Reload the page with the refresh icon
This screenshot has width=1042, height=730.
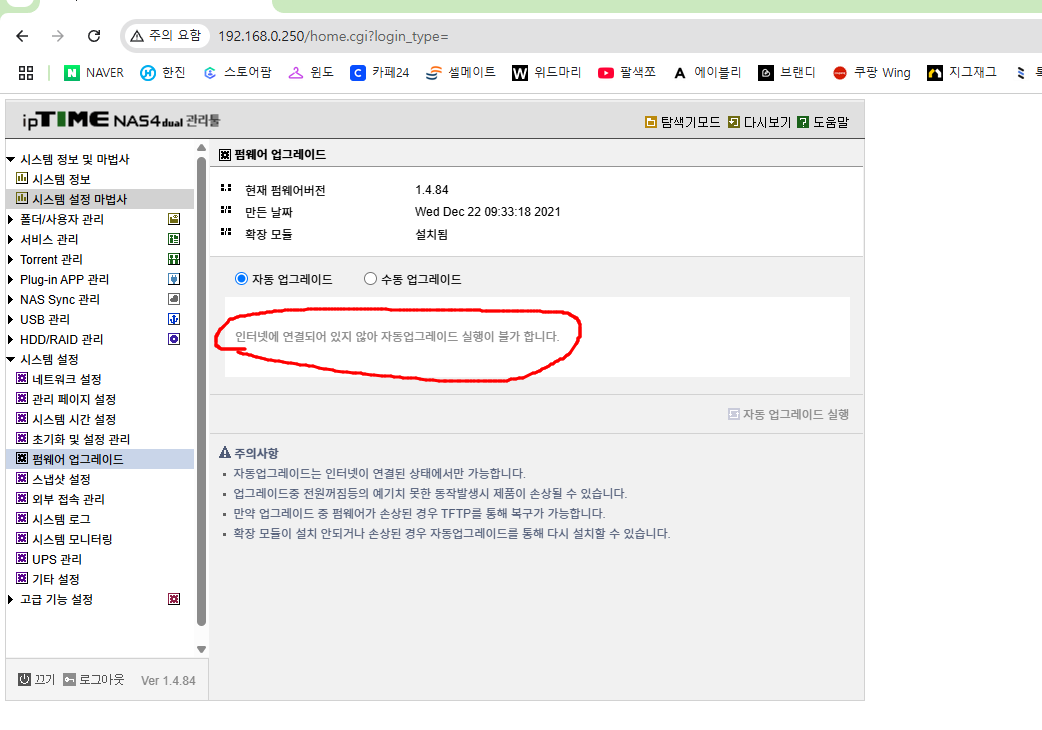[94, 36]
